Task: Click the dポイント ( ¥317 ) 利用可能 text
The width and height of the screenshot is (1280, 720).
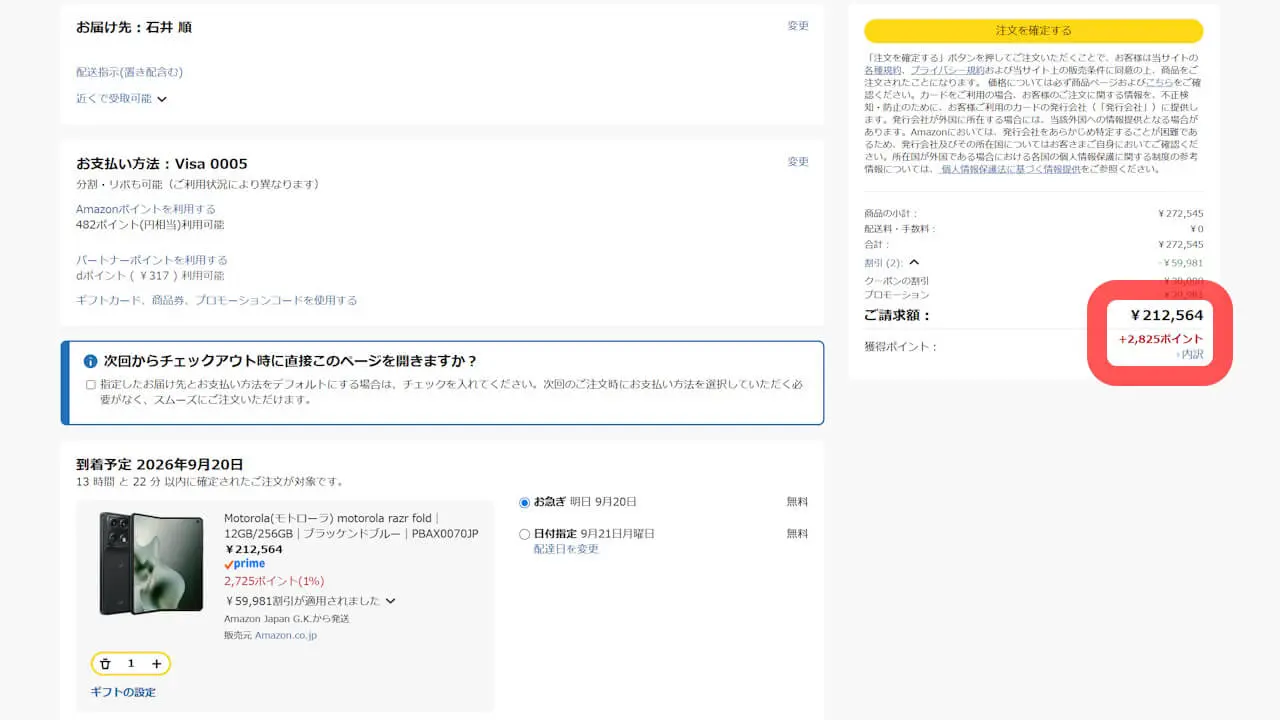Action: [x=150, y=276]
